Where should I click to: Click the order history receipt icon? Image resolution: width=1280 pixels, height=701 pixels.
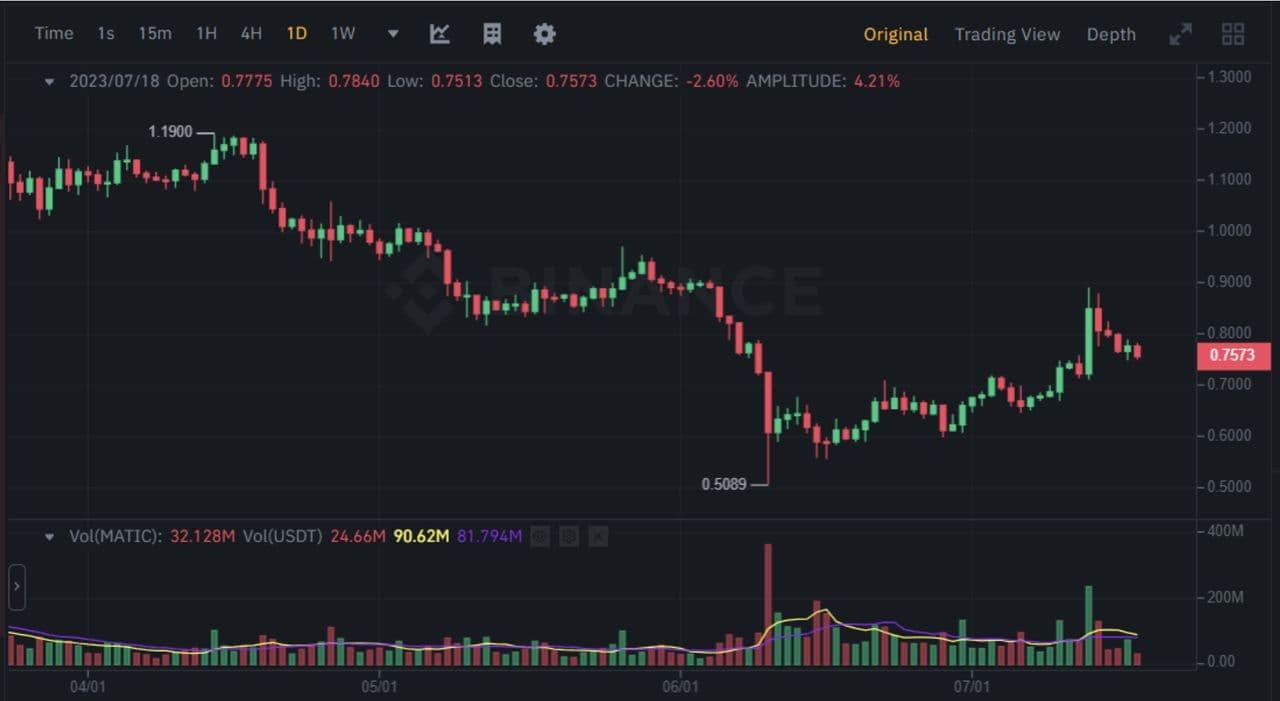pyautogui.click(x=492, y=34)
